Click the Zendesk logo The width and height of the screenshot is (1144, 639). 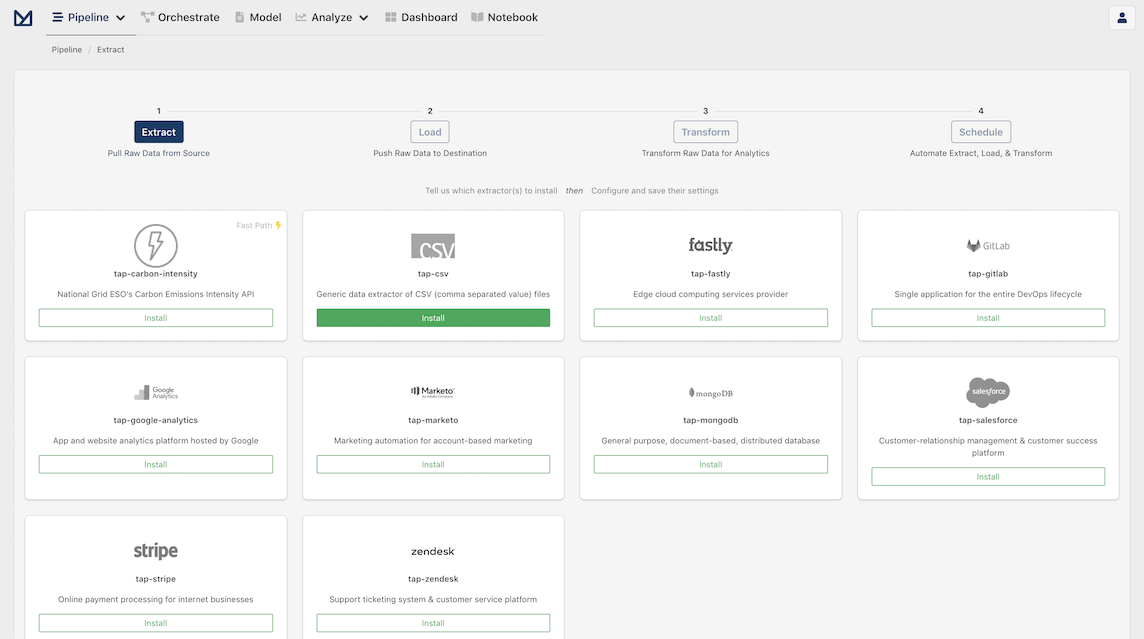[x=433, y=551]
